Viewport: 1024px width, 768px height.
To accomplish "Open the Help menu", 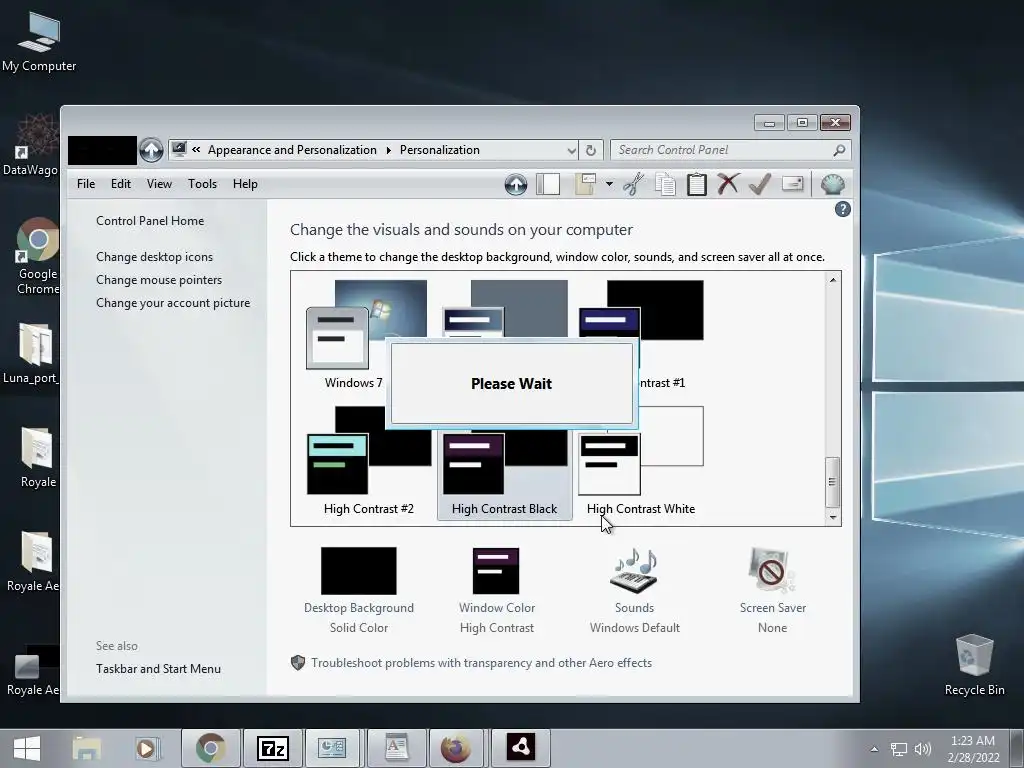I will [245, 184].
